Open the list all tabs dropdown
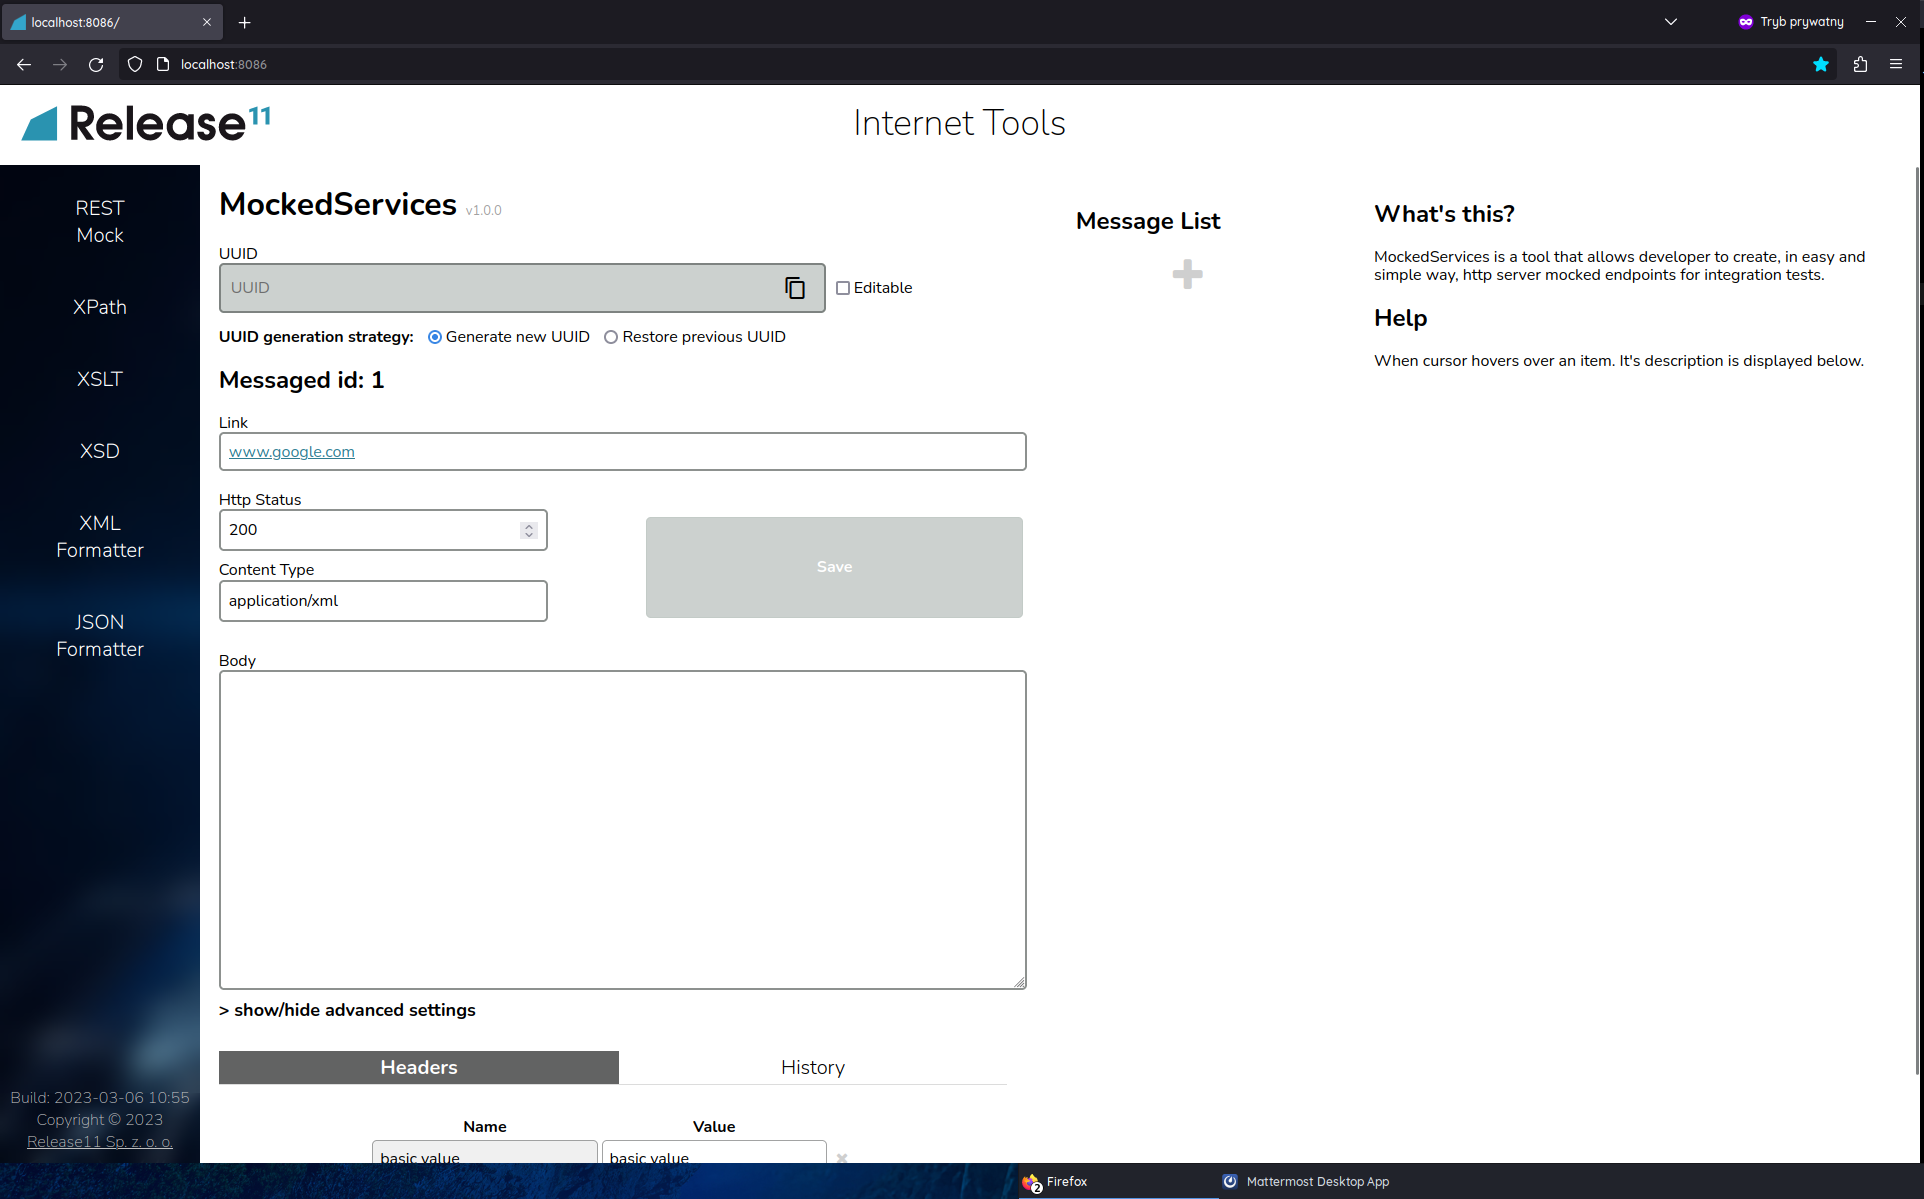This screenshot has height=1199, width=1924. (1670, 21)
